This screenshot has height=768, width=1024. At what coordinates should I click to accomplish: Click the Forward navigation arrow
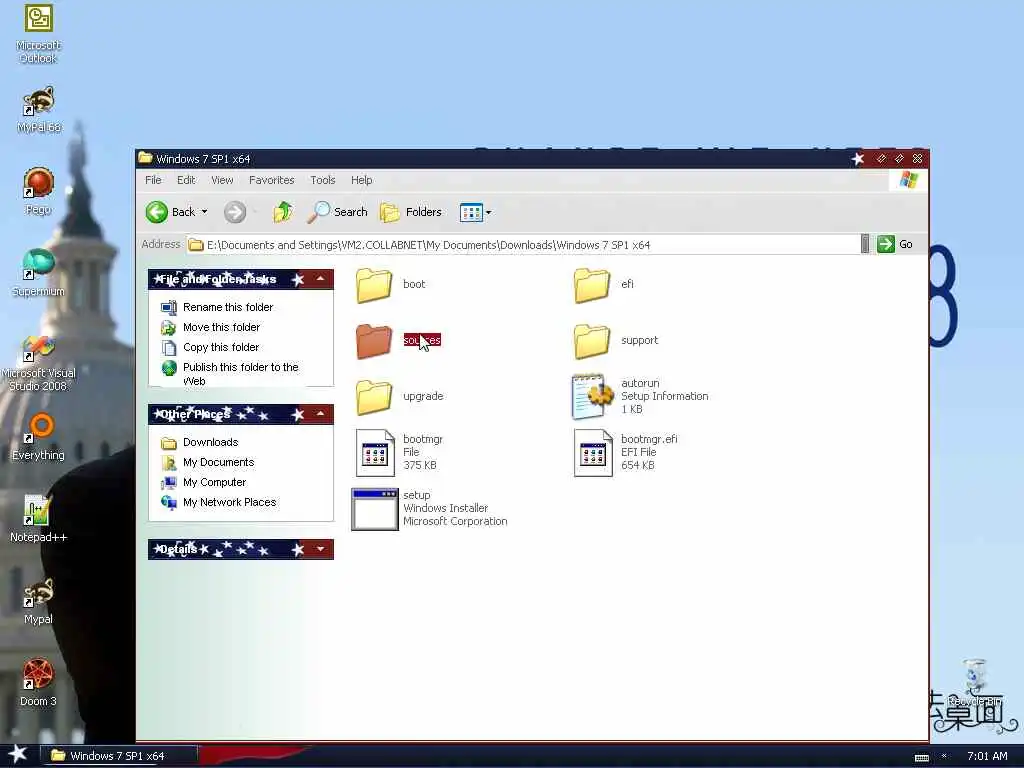point(235,212)
